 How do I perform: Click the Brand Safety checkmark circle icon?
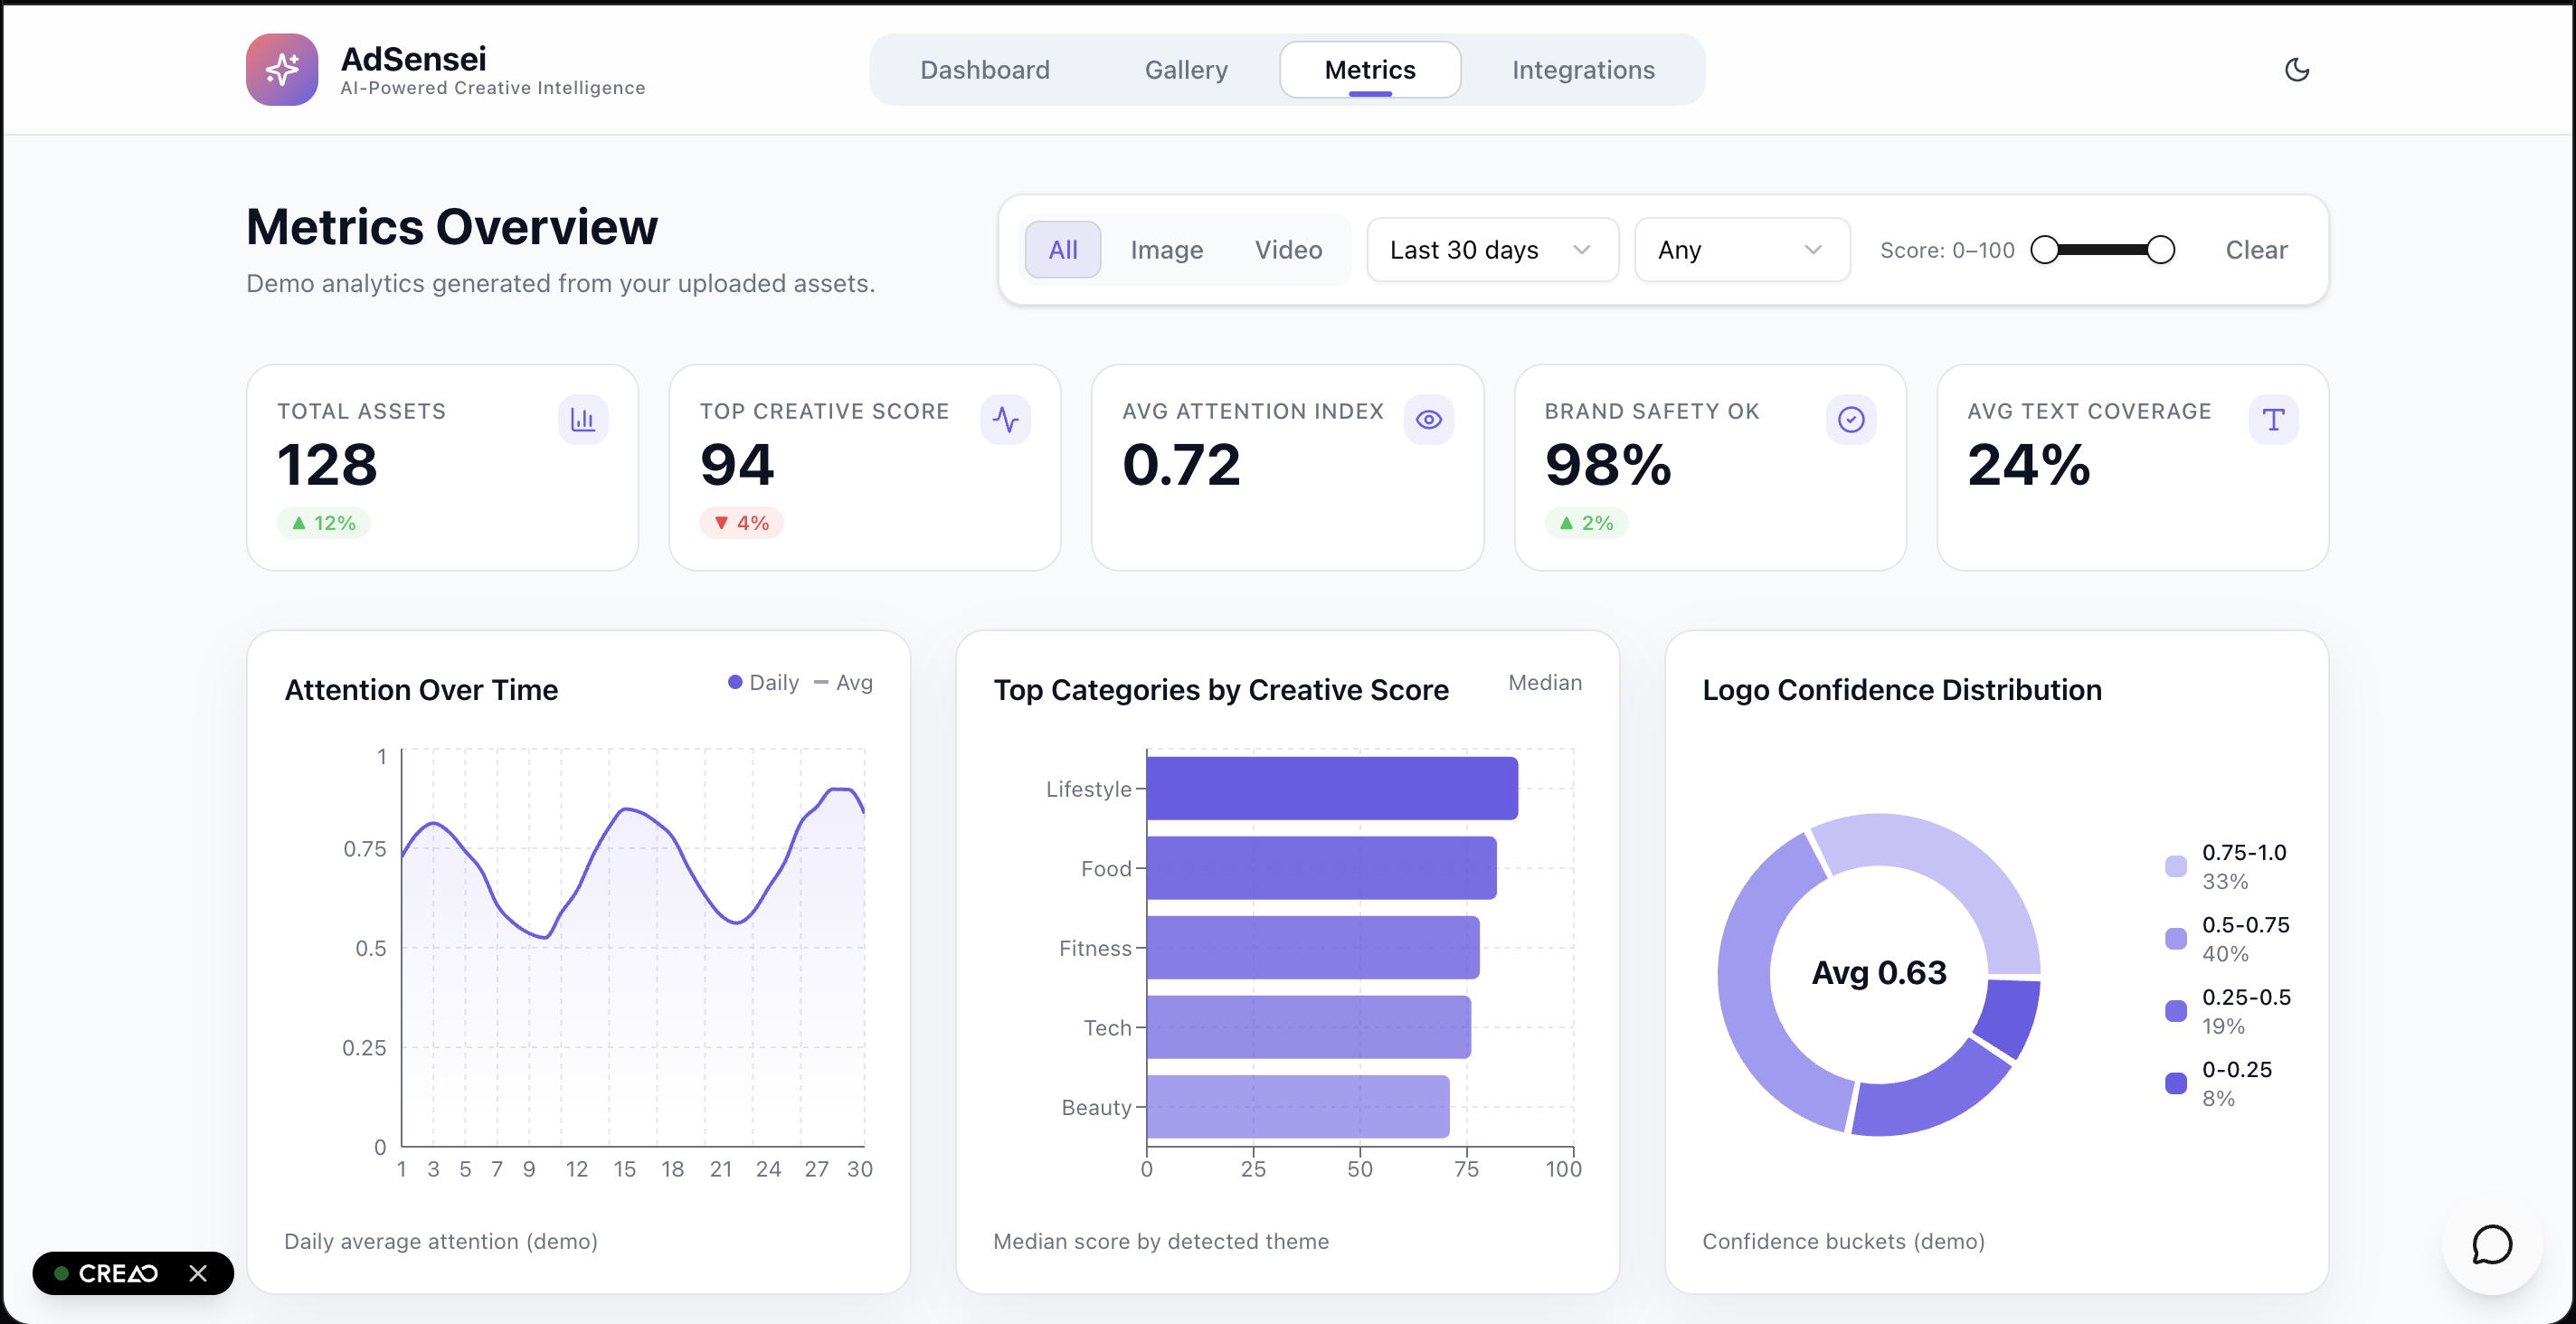(x=1851, y=420)
